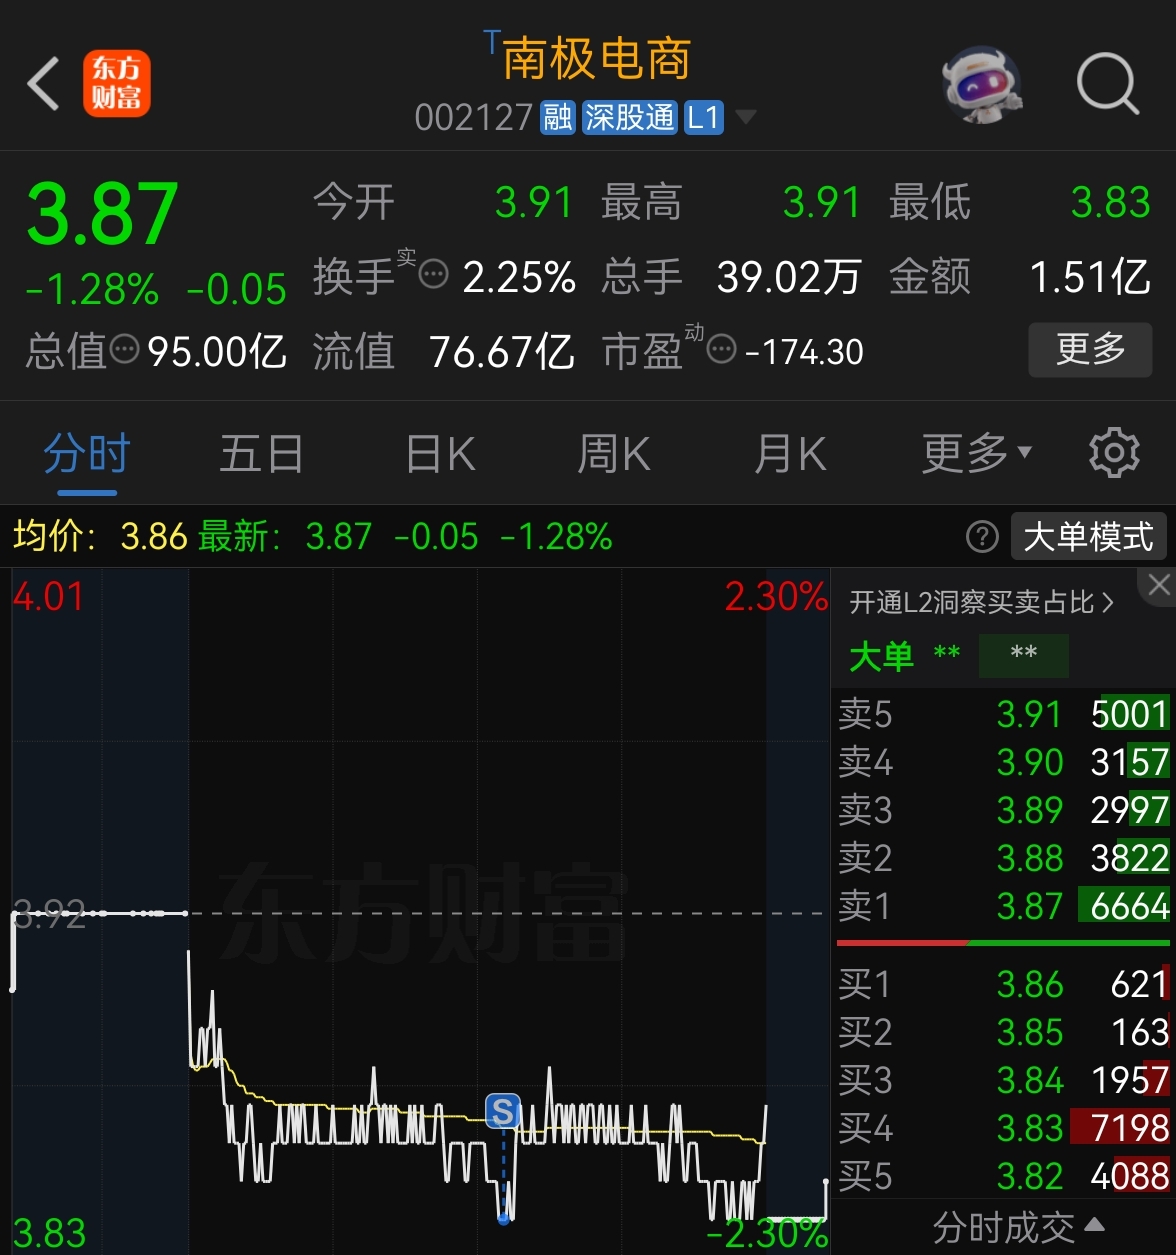Switch to the 分时 tab
1176x1255 pixels.
point(87,453)
